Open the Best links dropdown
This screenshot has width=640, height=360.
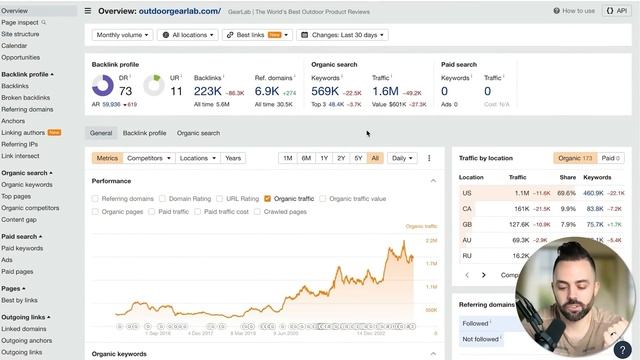click(x=257, y=35)
